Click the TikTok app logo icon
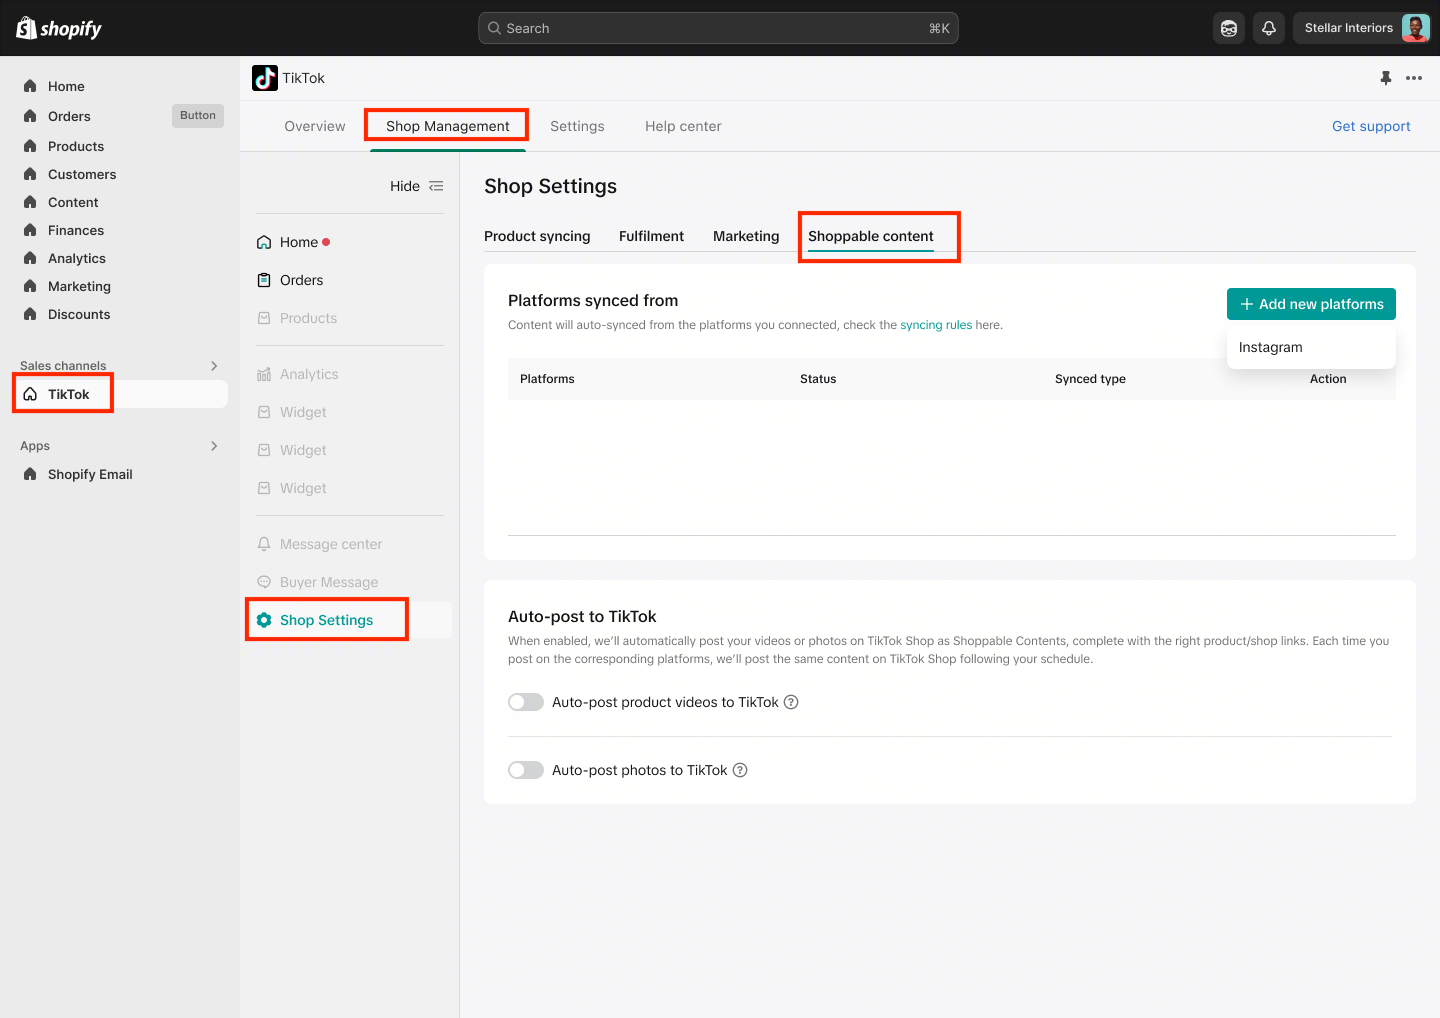The height and width of the screenshot is (1018, 1440). tap(265, 78)
